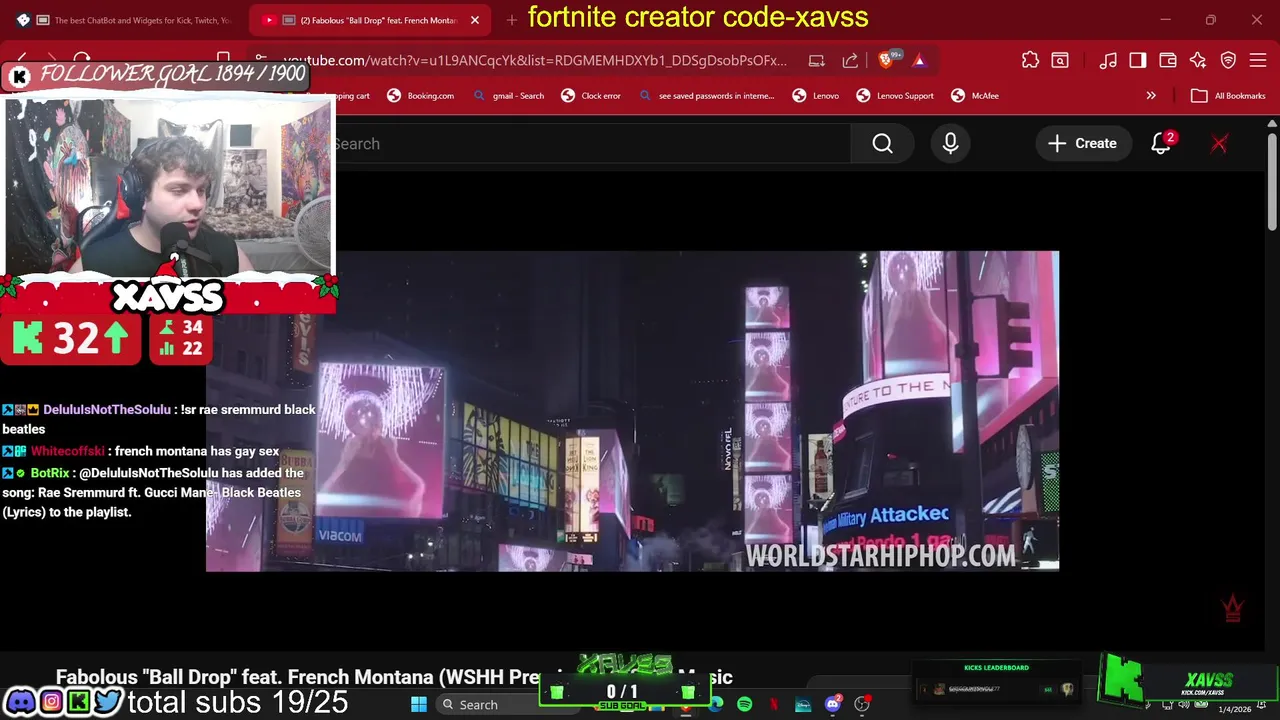This screenshot has height=720, width=1280.
Task: Open the Leo AI sparkle icon
Action: click(1197, 60)
